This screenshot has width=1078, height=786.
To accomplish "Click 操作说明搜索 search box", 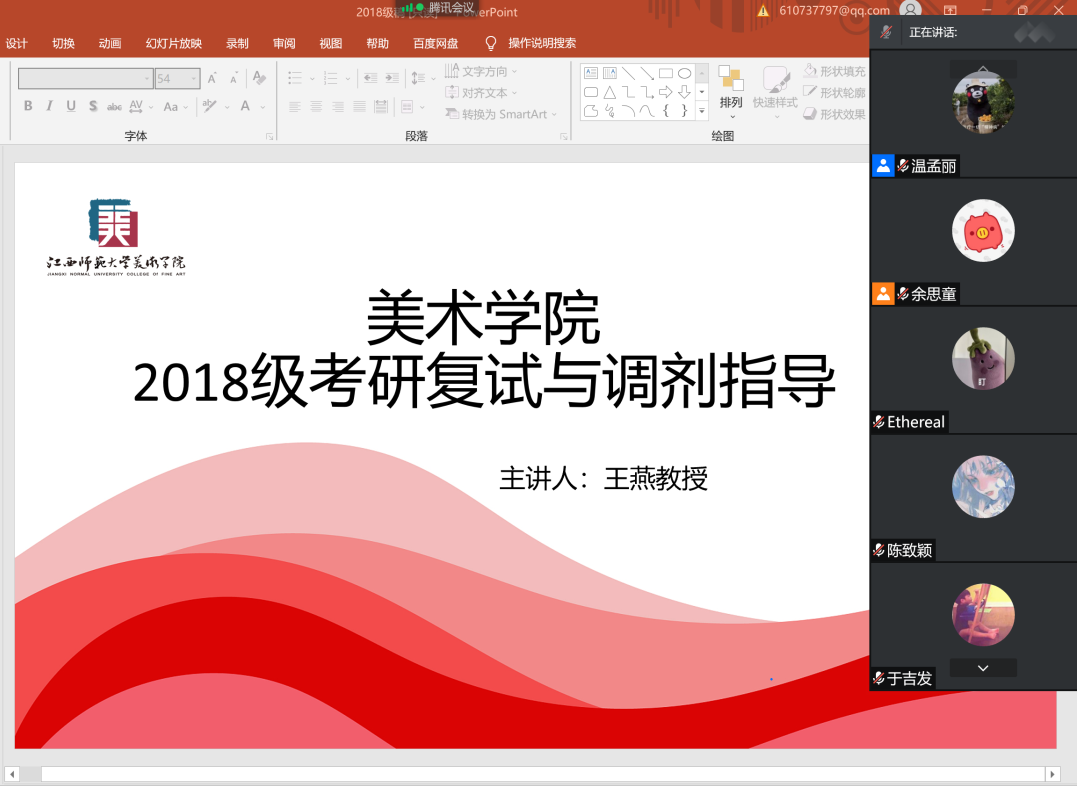I will 541,43.
